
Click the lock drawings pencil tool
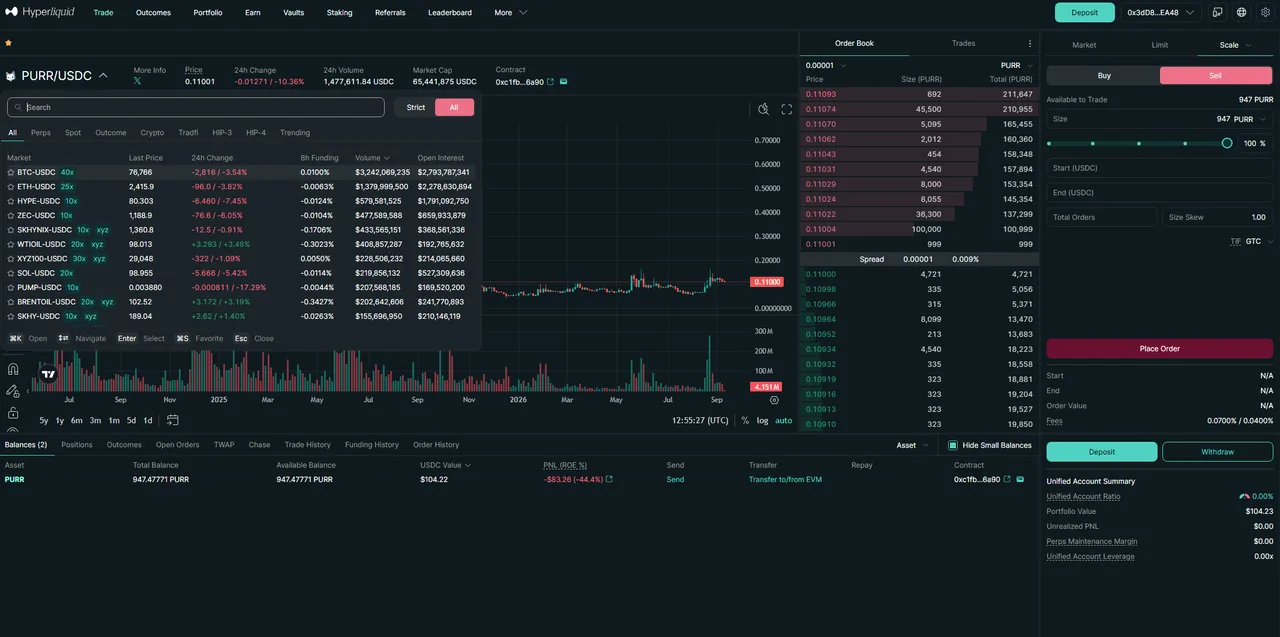click(13, 391)
